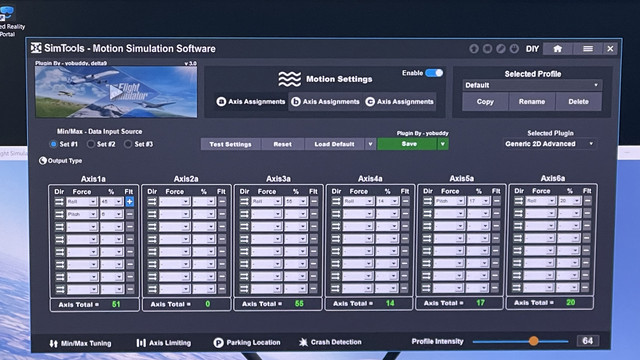640x360 pixels.
Task: Open the Min/Max Tuning section
Action: click(x=80, y=344)
